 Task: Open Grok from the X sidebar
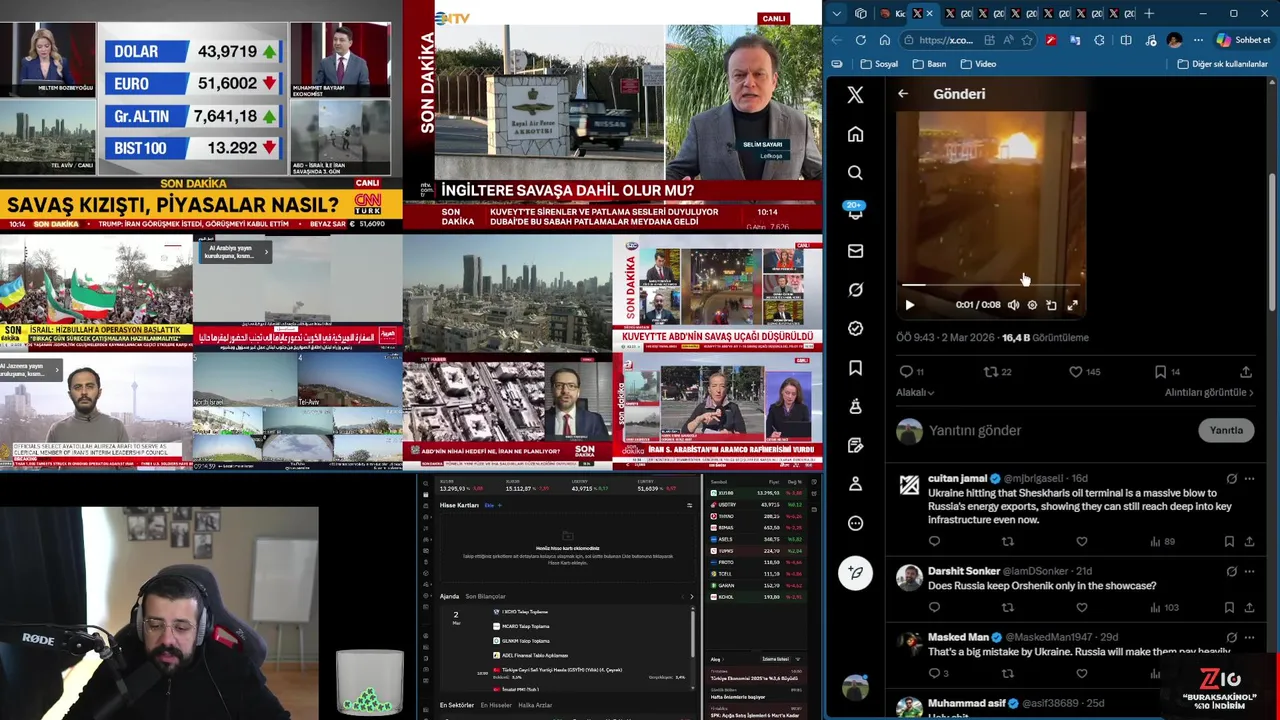[x=855, y=290]
